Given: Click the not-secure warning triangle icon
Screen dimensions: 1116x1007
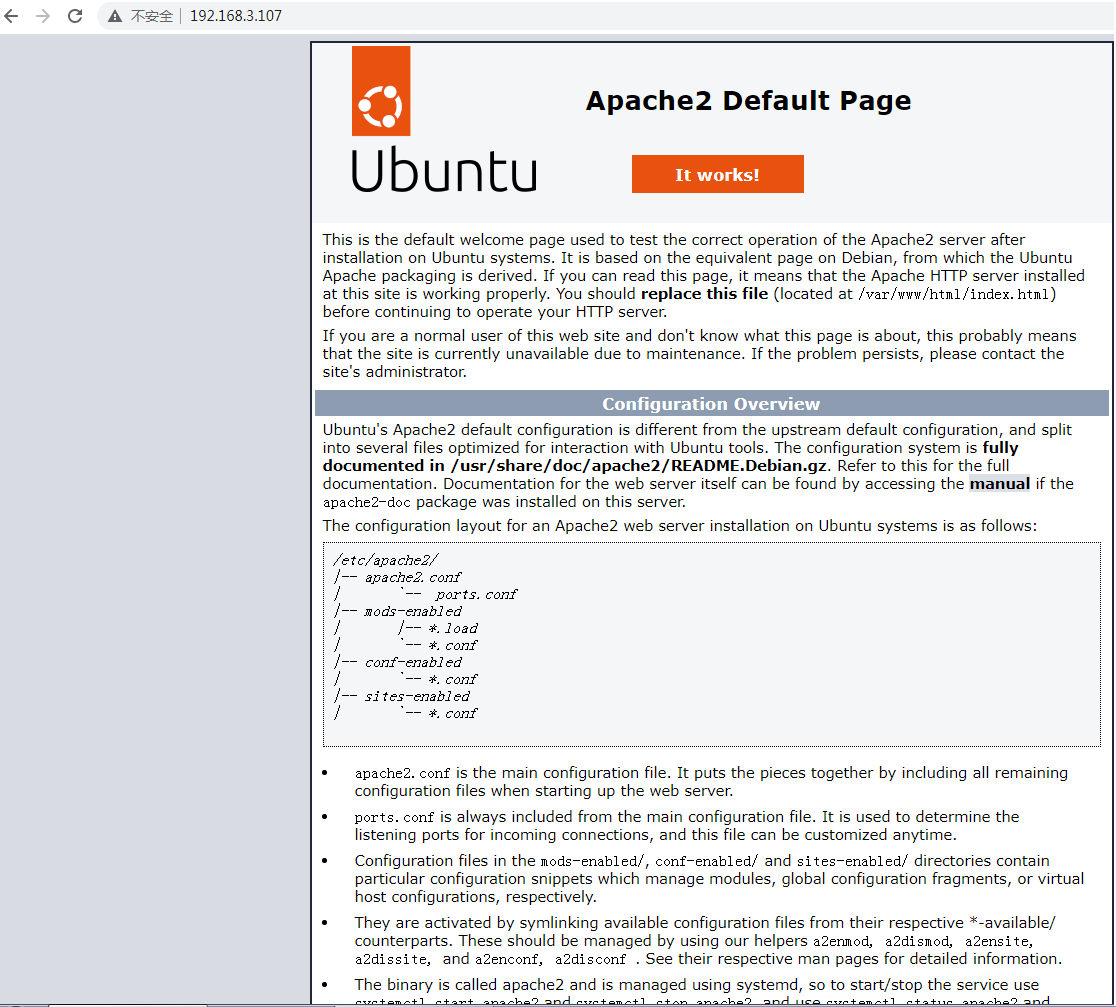Looking at the screenshot, I should [x=115, y=16].
